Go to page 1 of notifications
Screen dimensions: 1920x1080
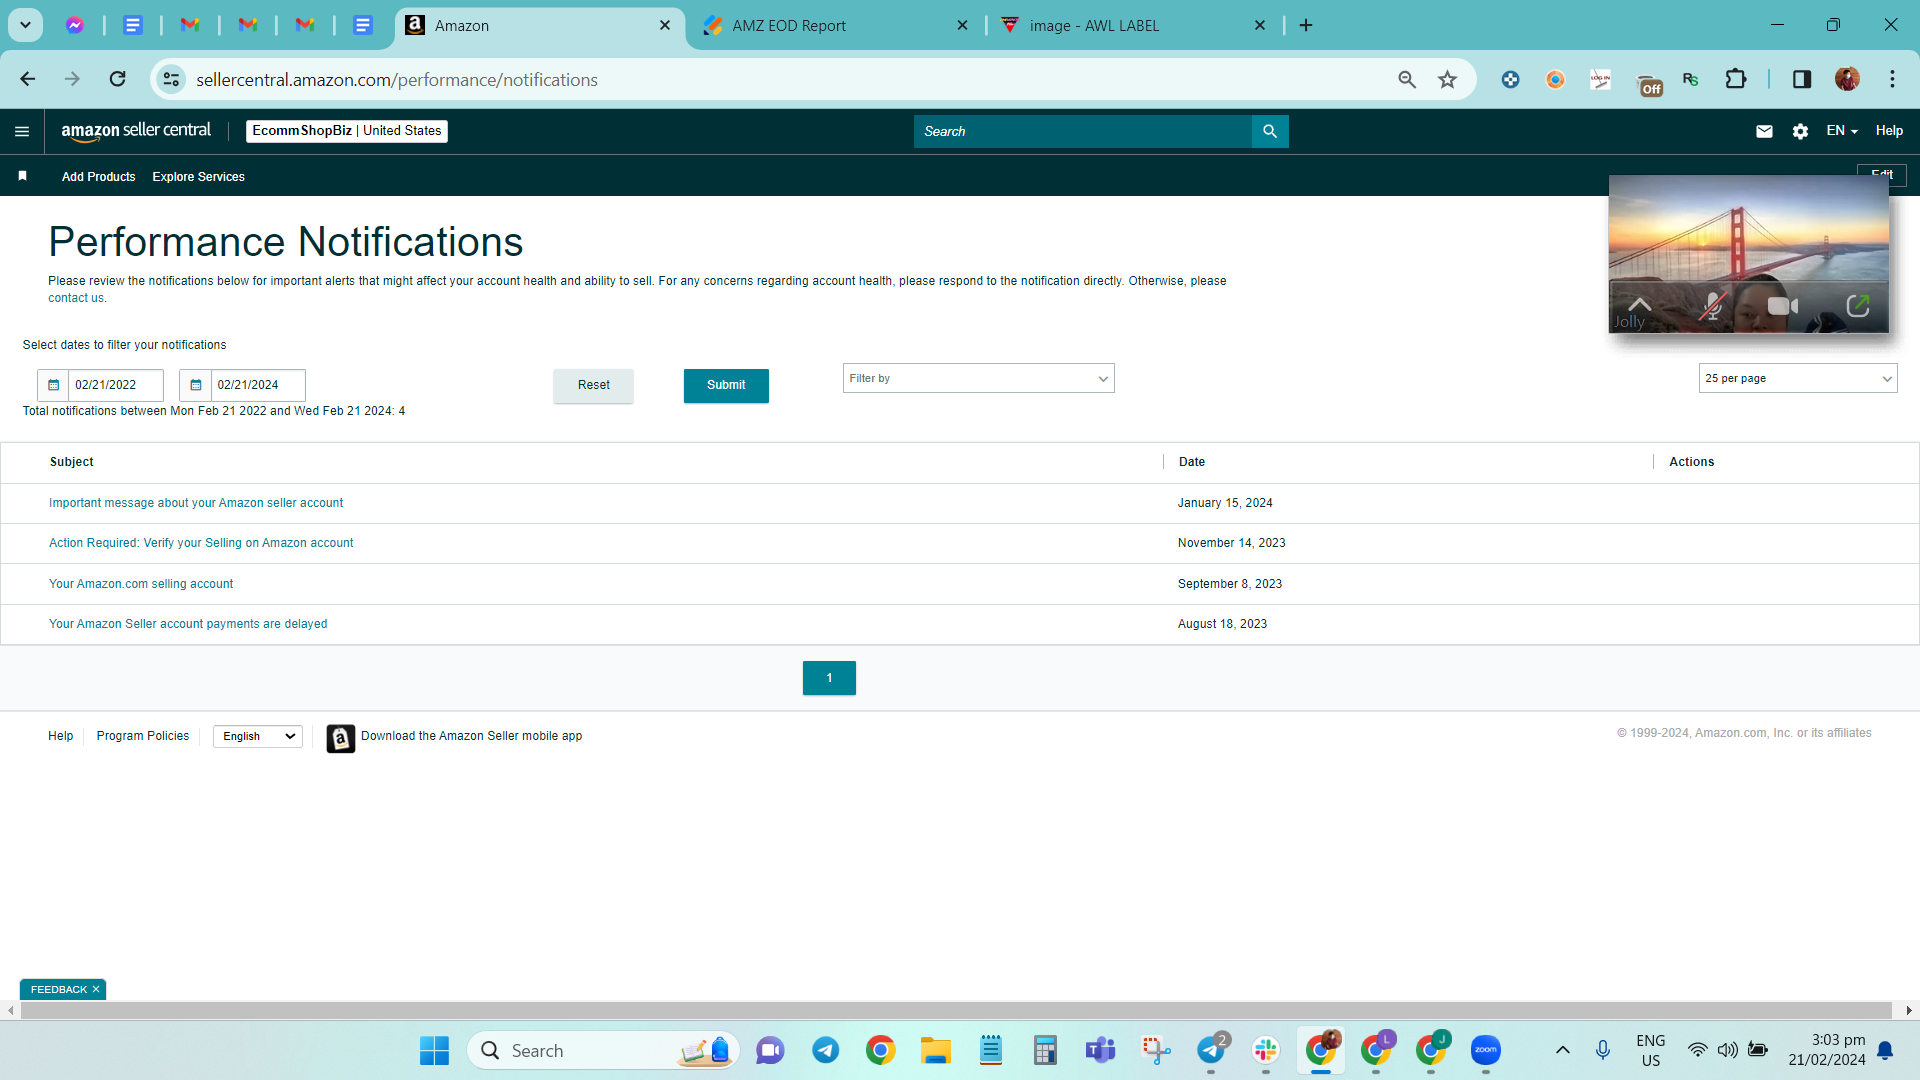829,678
